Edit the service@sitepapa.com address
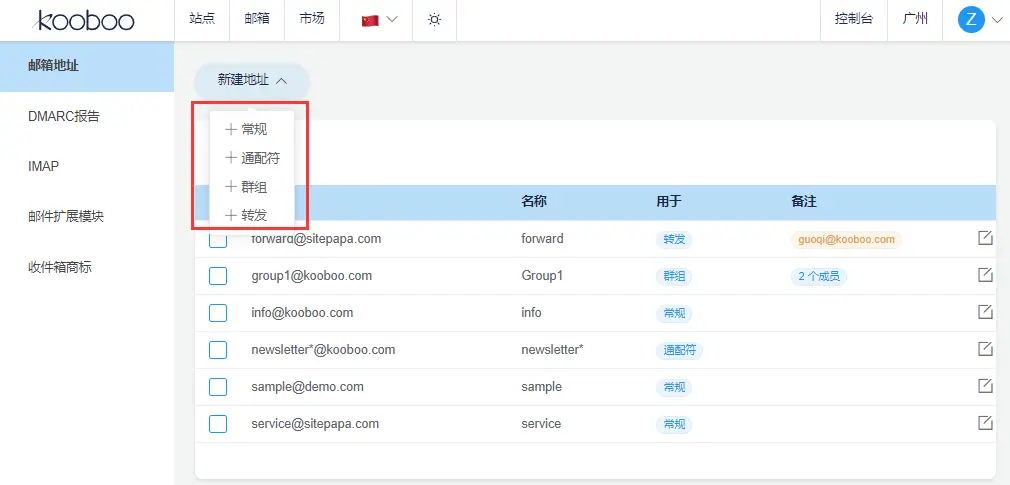The height and width of the screenshot is (485, 1010). pos(985,423)
